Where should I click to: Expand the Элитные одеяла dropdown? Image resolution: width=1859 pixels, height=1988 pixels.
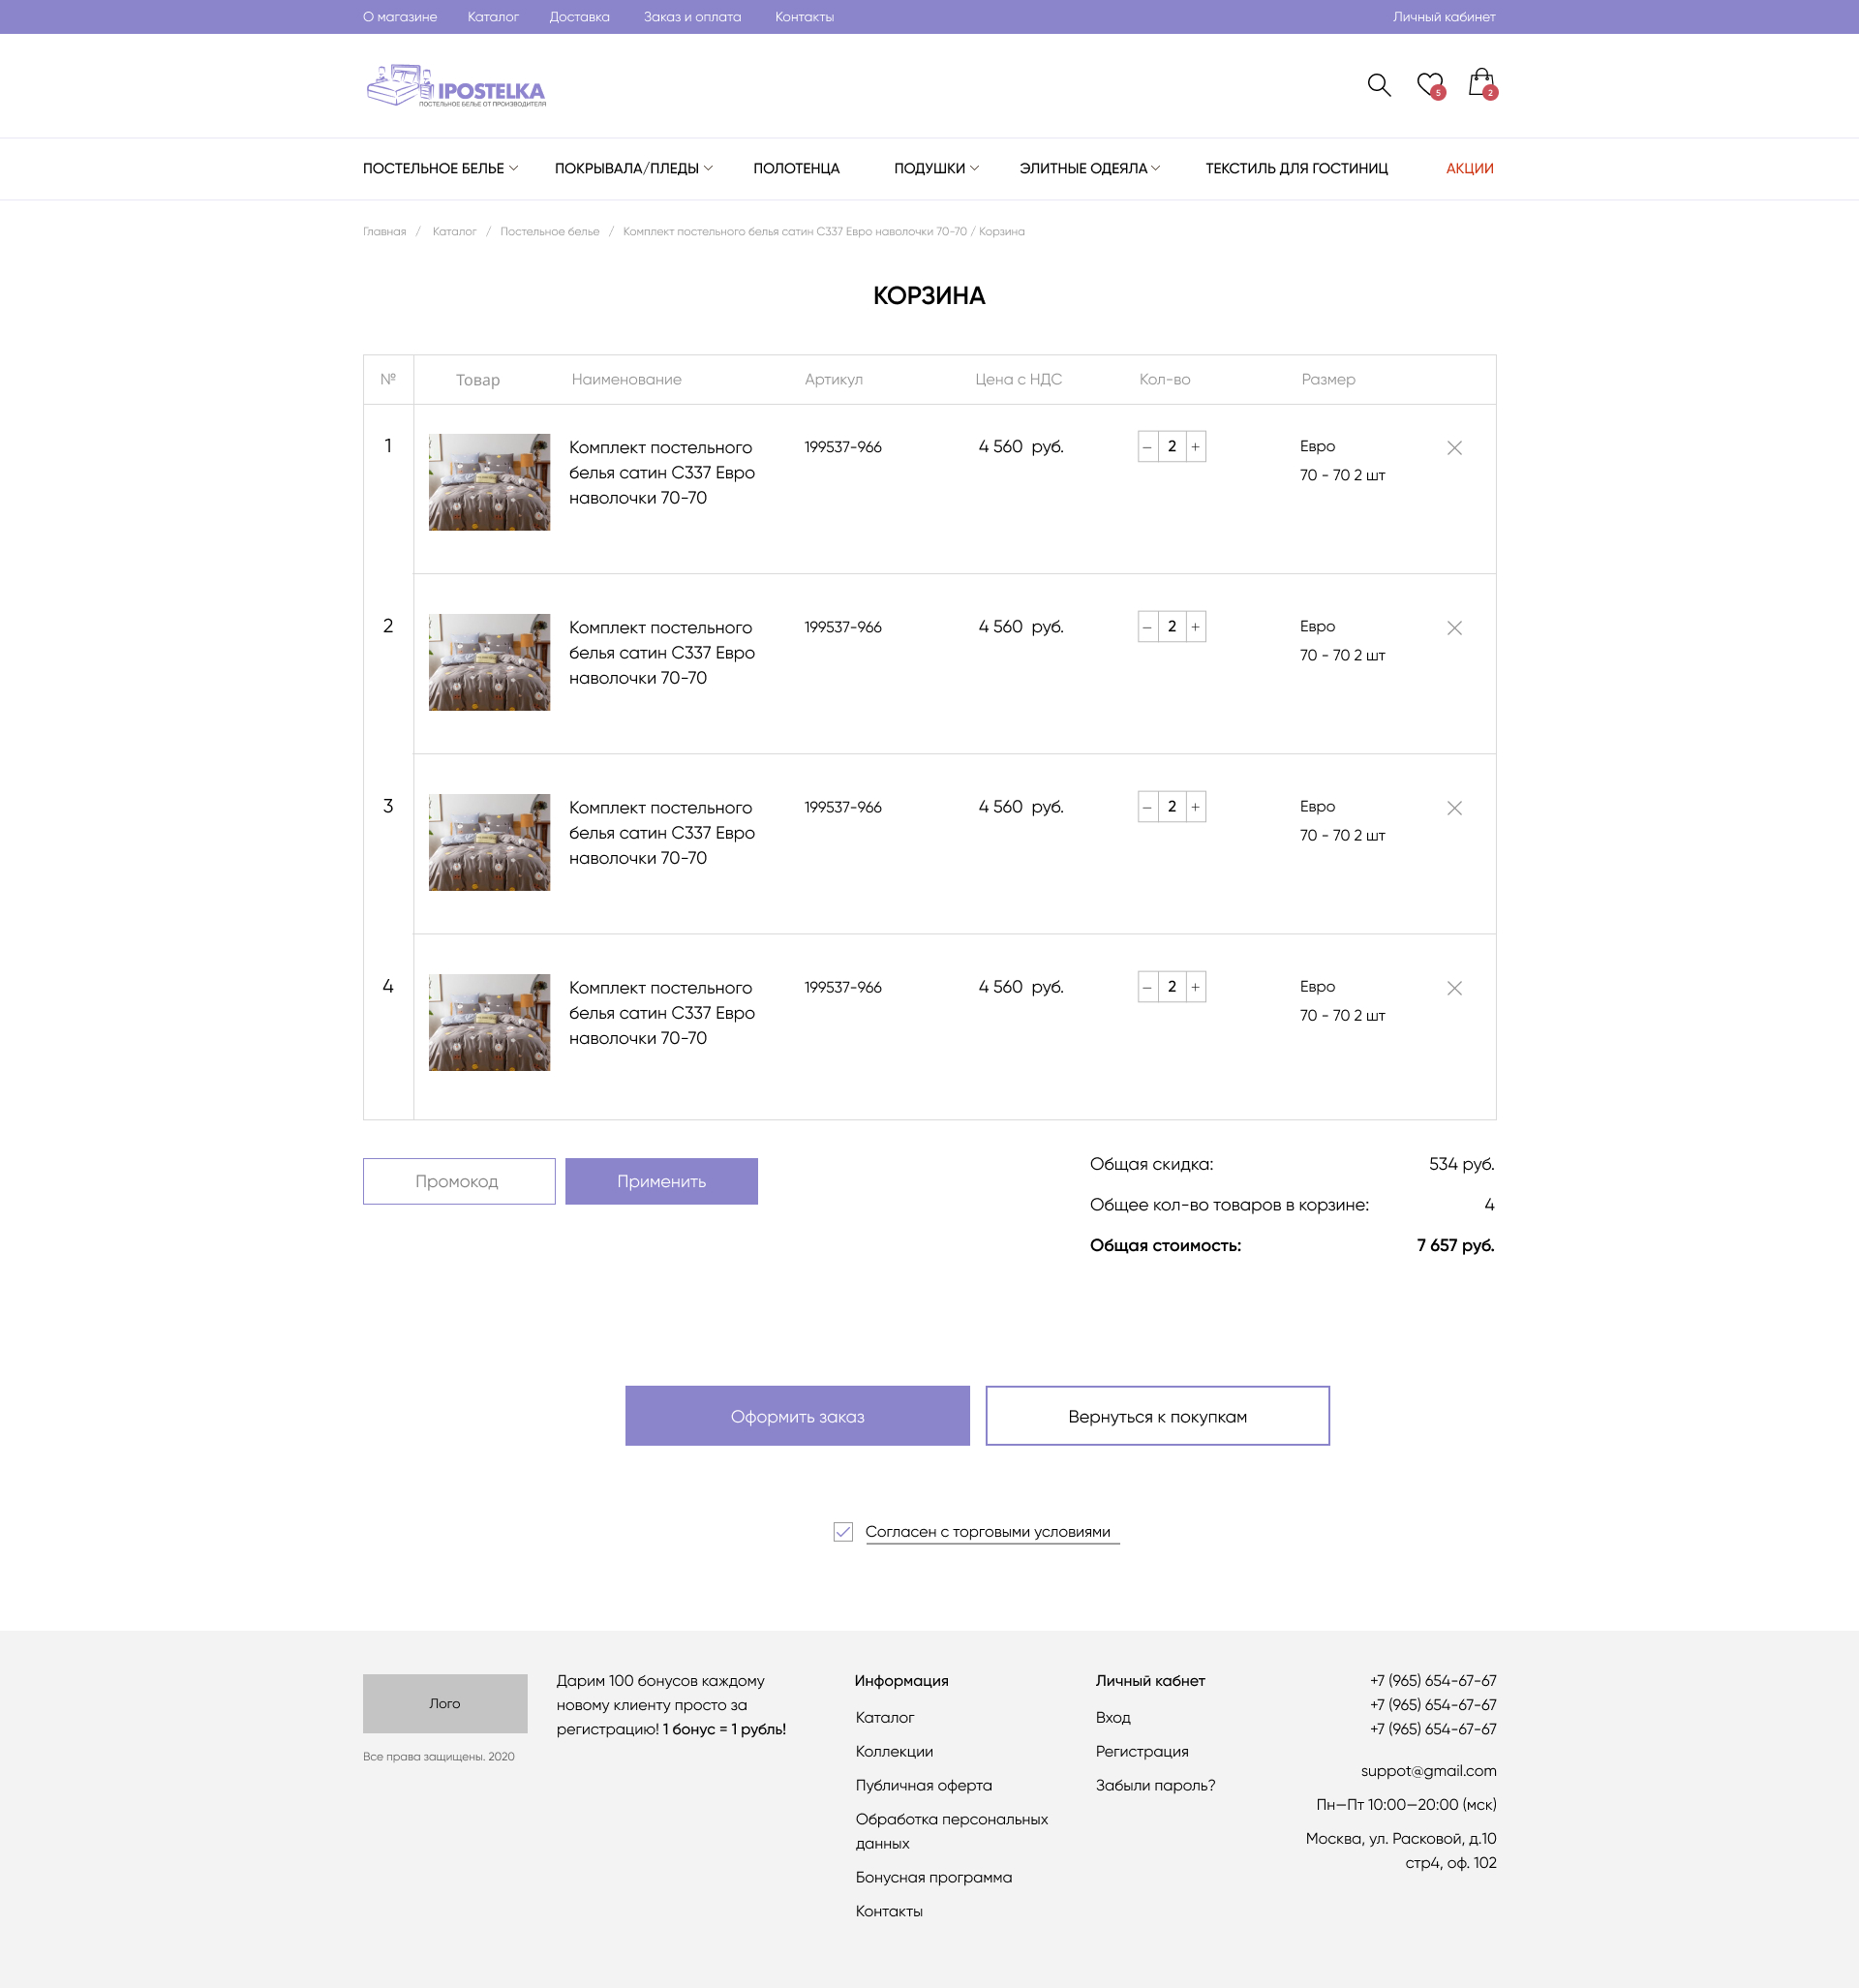1089,168
